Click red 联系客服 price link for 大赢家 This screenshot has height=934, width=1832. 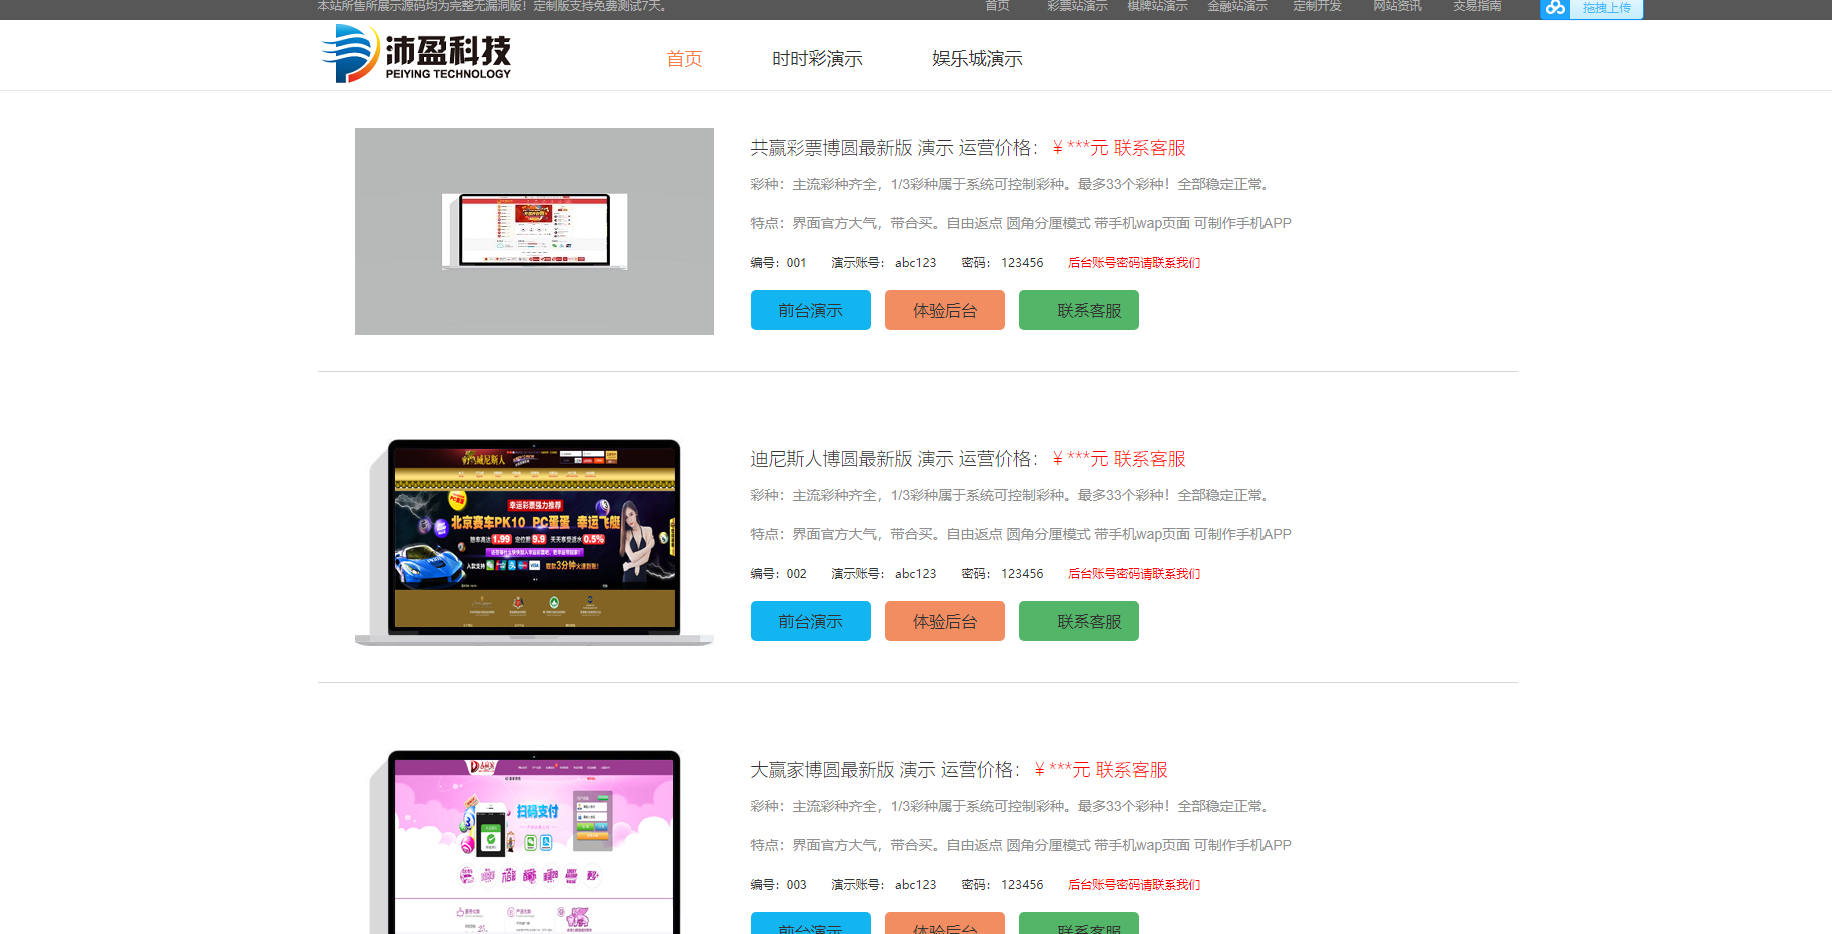click(1131, 770)
